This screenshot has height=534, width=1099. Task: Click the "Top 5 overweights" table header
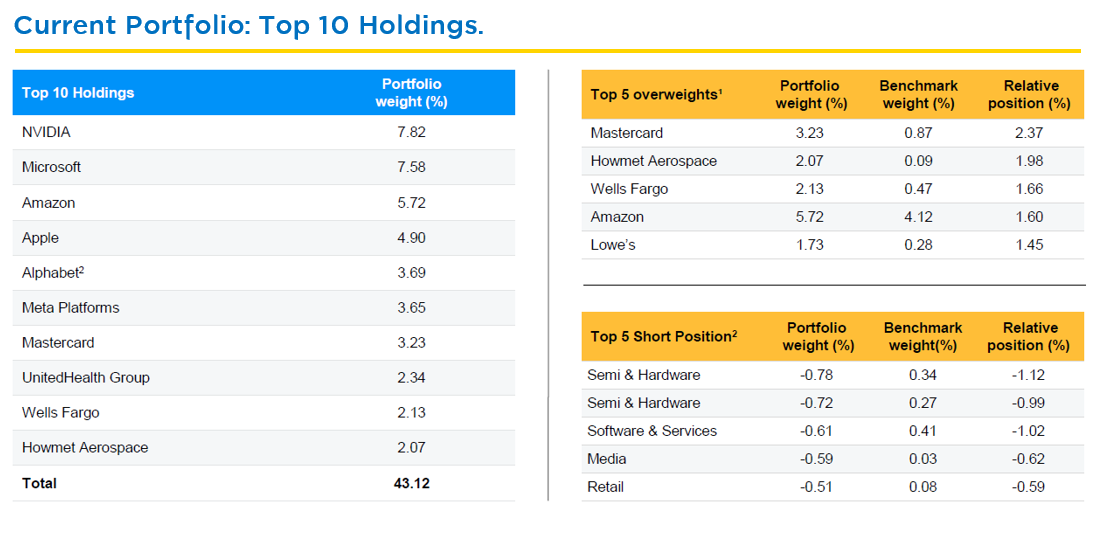coord(655,94)
